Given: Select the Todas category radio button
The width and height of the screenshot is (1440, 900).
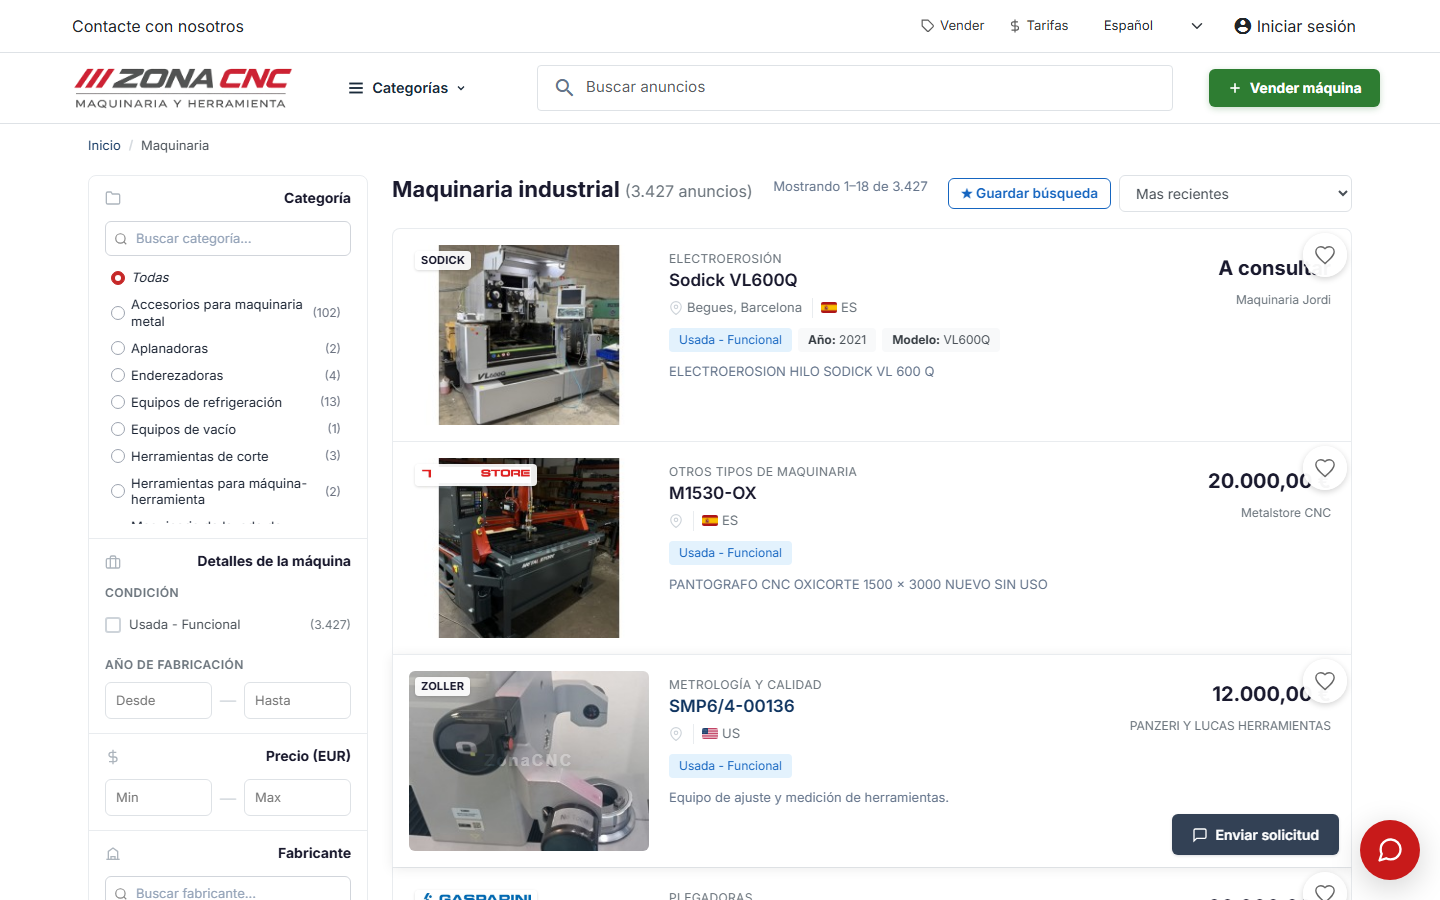Looking at the screenshot, I should pos(118,278).
